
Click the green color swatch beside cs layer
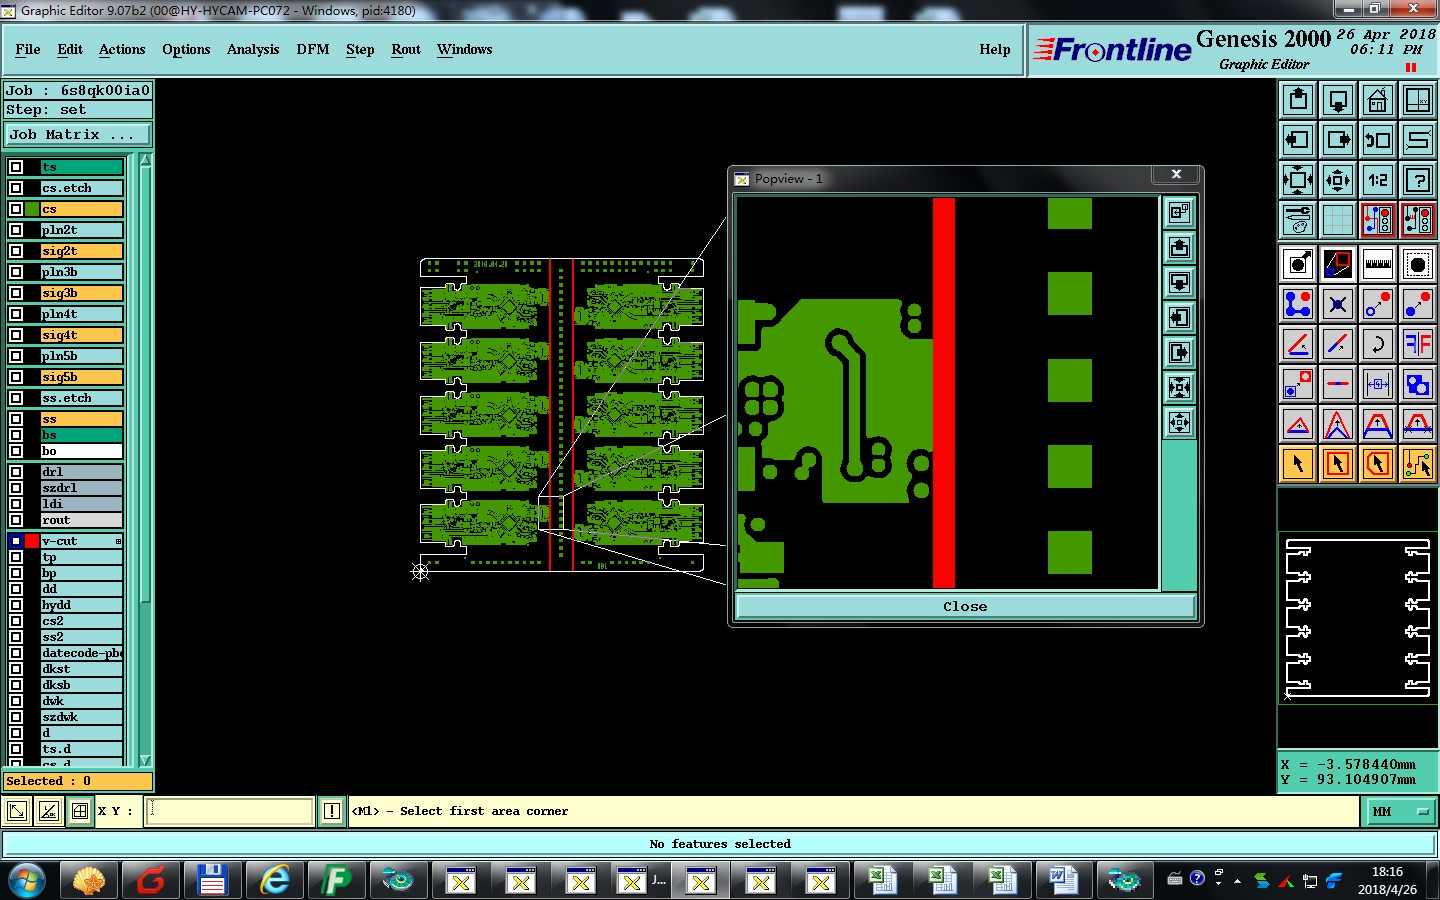(32, 209)
